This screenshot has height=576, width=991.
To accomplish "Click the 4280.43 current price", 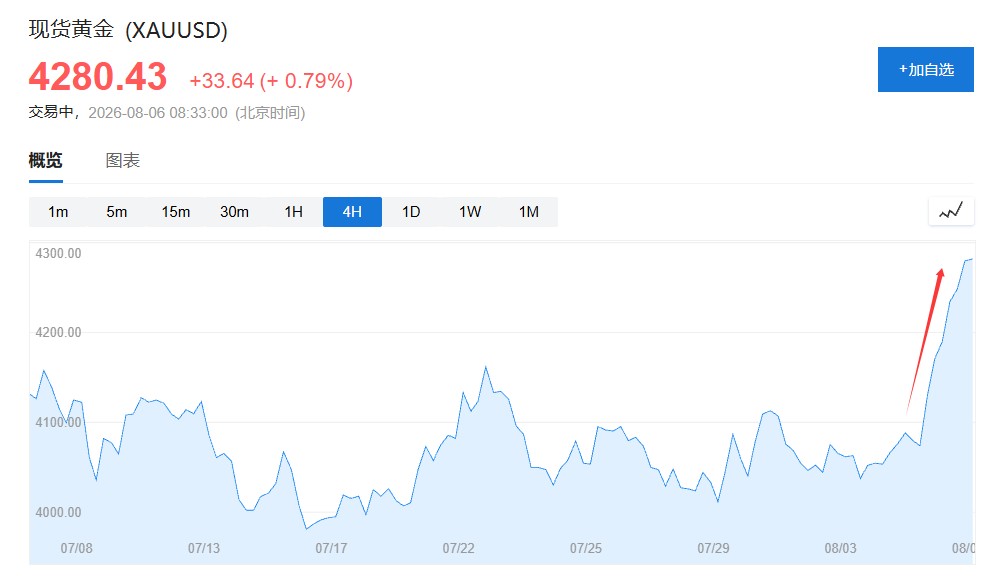I will click(x=98, y=77).
